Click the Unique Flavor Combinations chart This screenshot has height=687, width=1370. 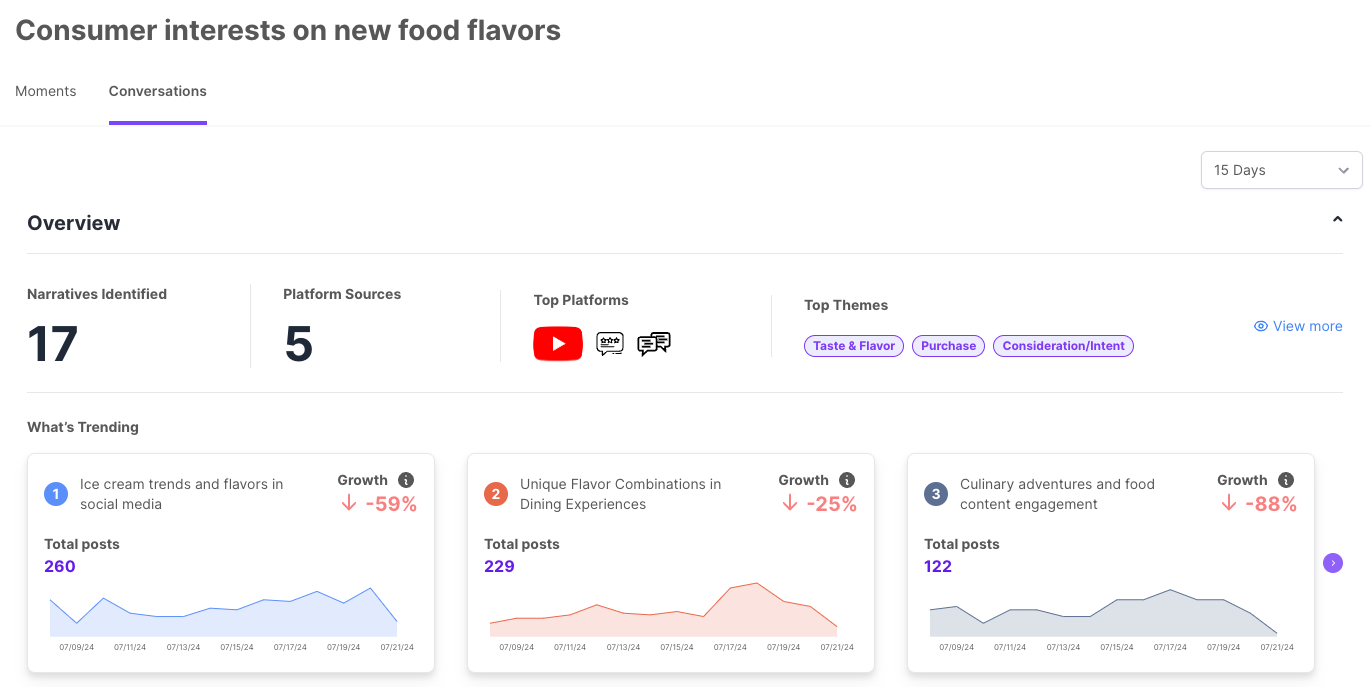[663, 612]
